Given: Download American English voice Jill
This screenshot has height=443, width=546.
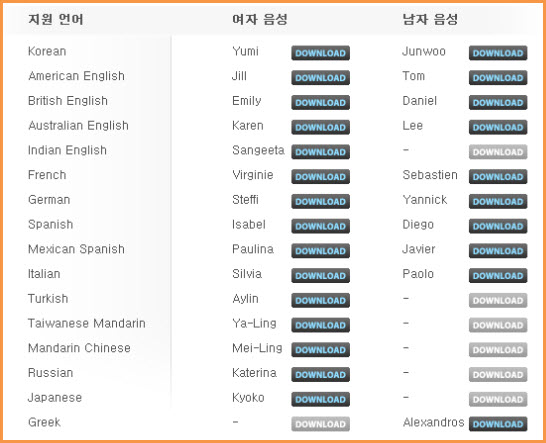Looking at the screenshot, I should tap(320, 78).
